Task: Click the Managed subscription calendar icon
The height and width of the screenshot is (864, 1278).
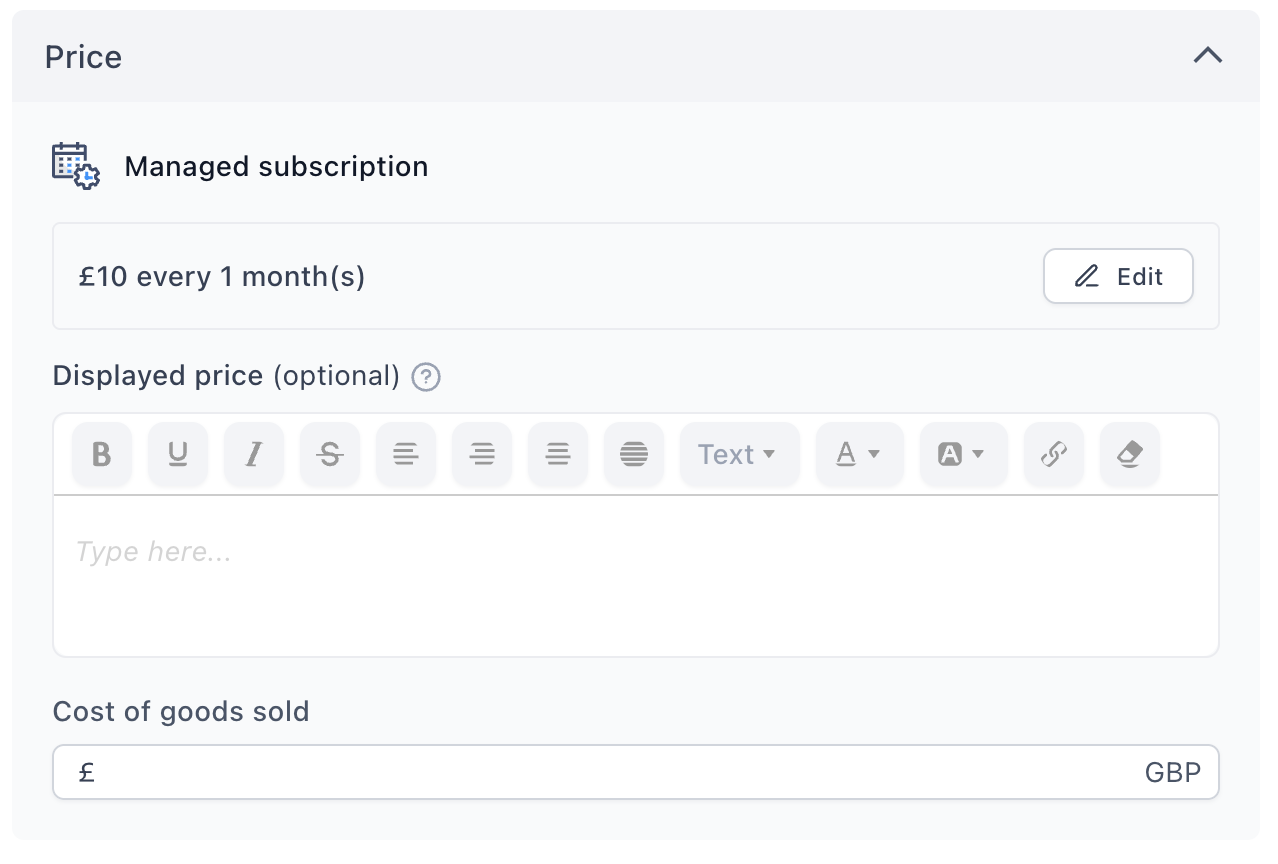Action: tap(76, 166)
